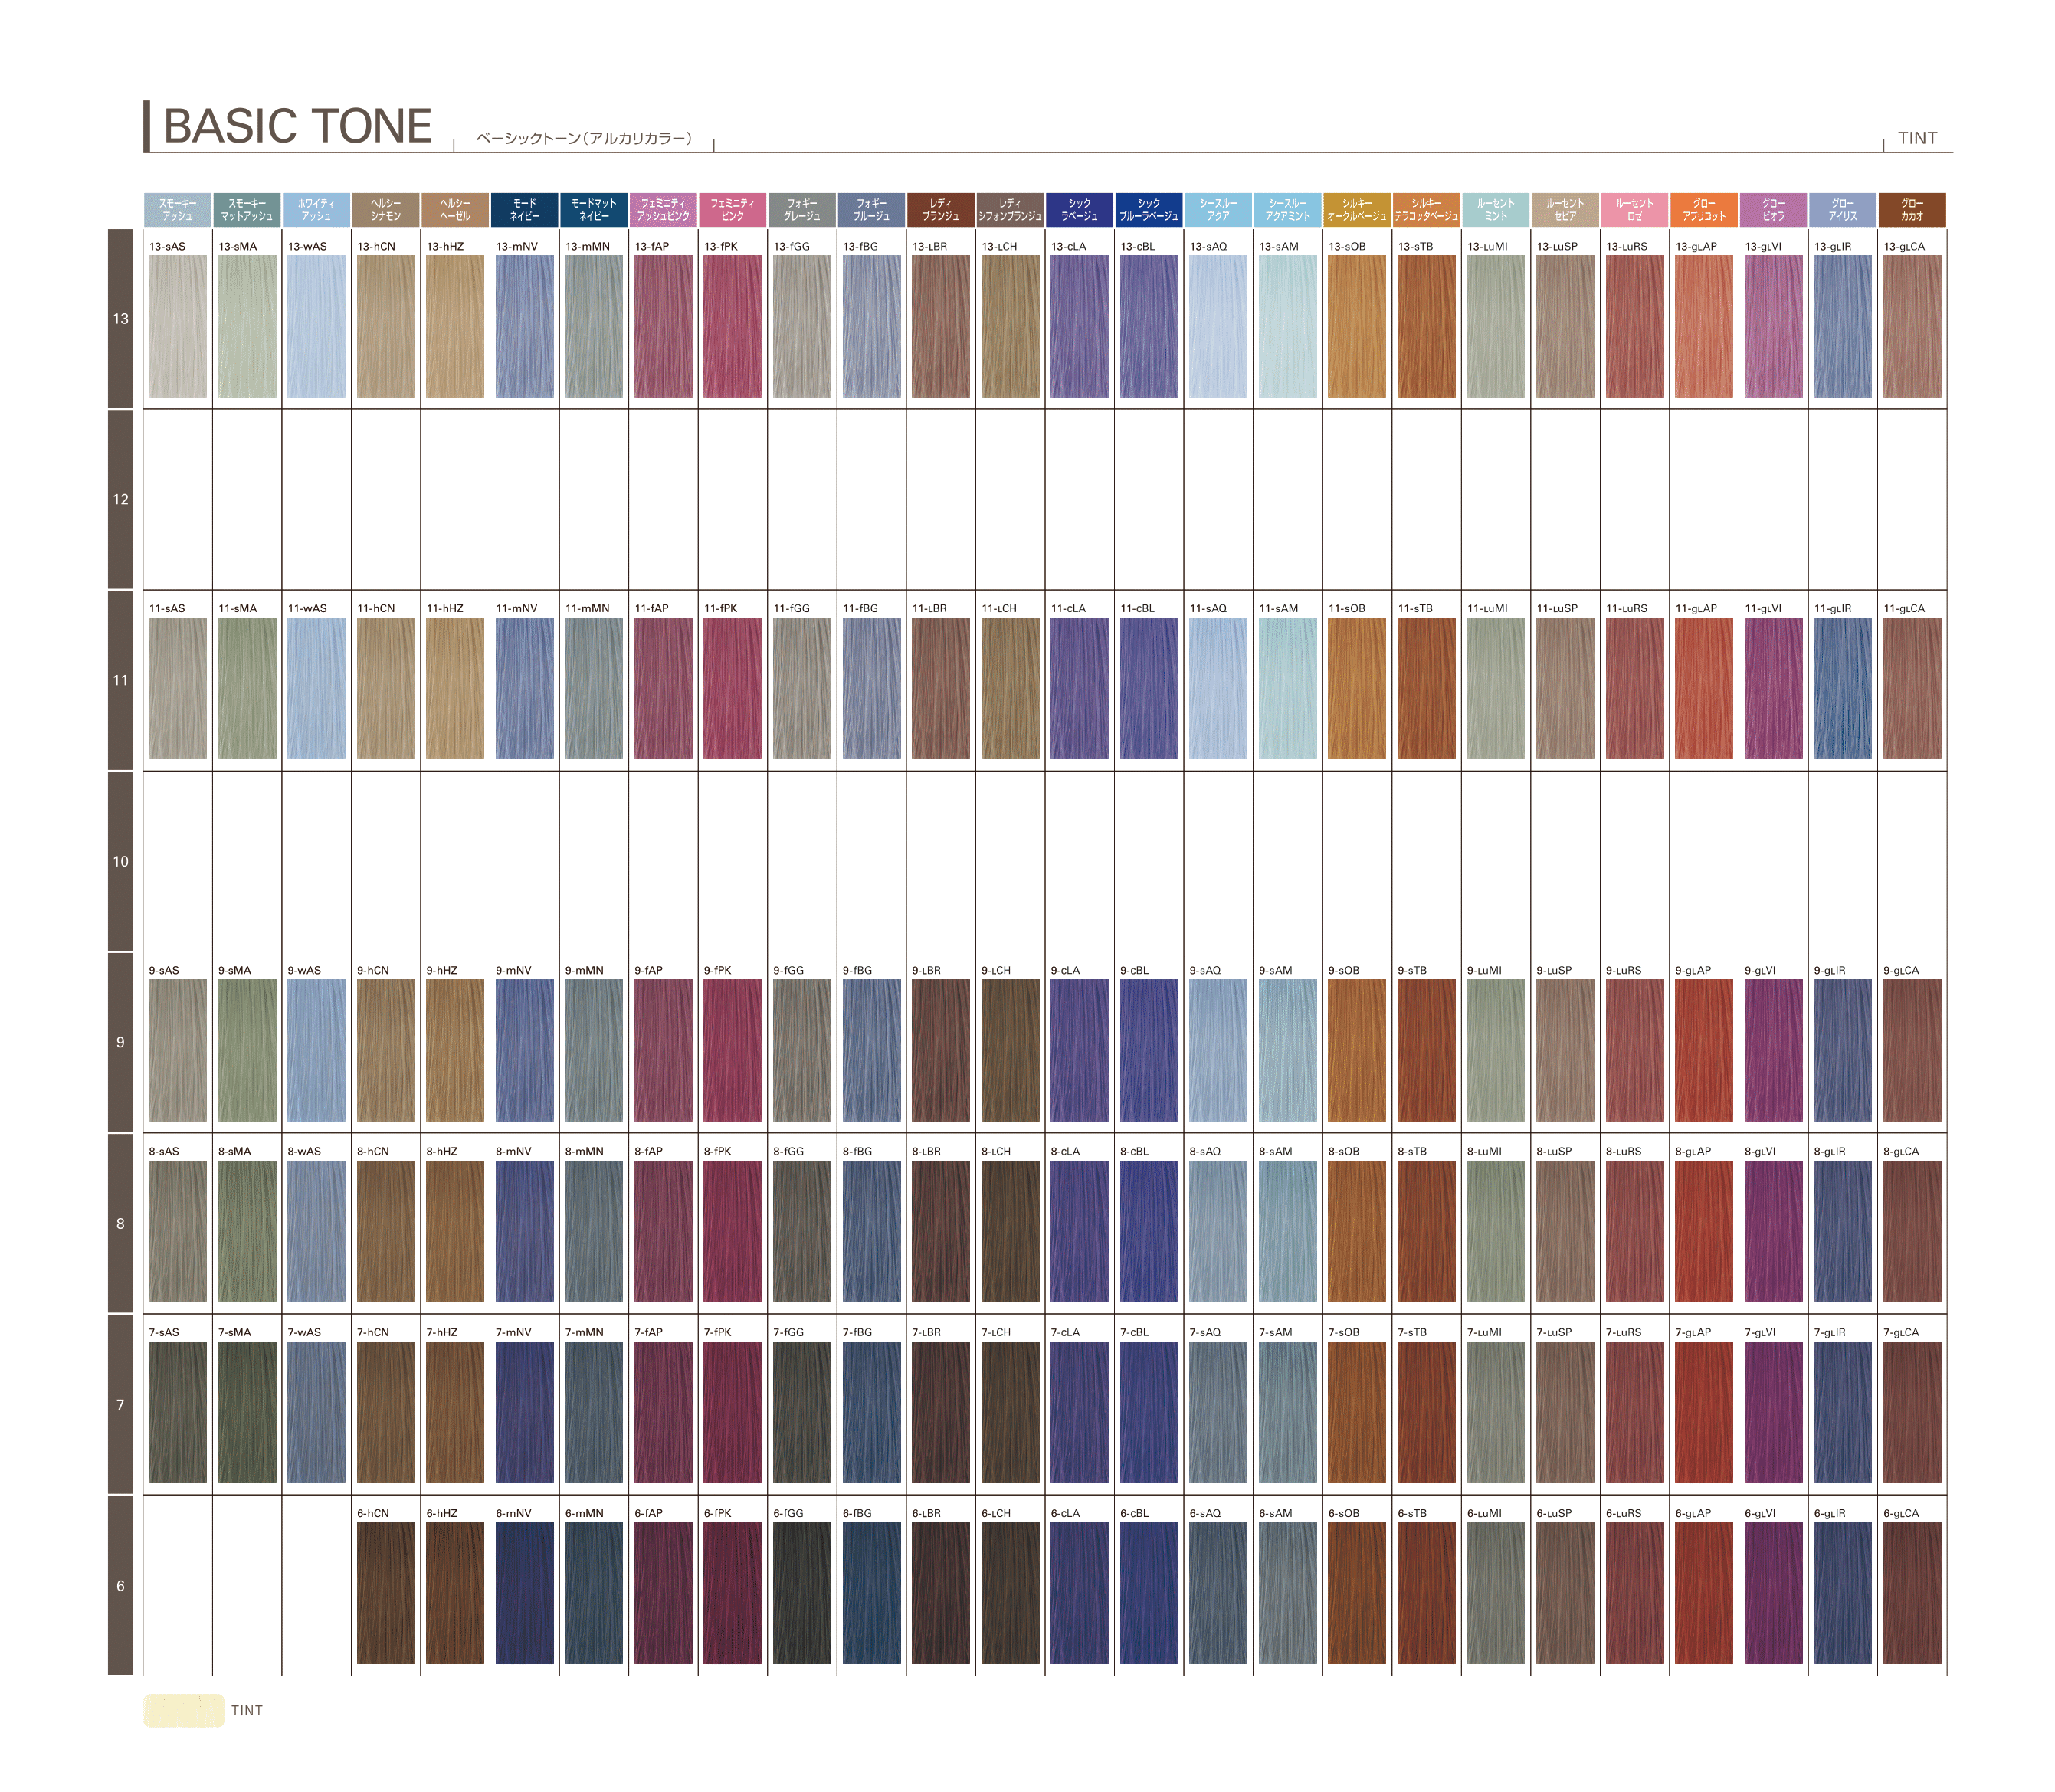
Task: Choose the 11-gLAP apricot swatch
Action: click(1703, 688)
